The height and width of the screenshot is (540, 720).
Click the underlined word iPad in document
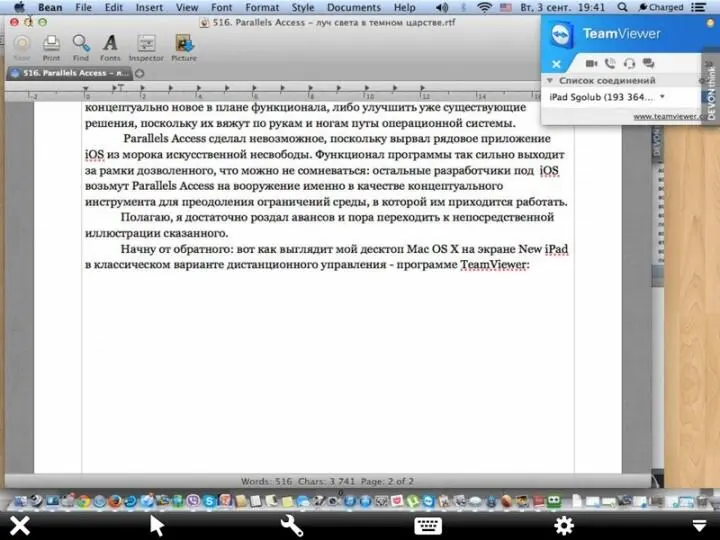pos(556,249)
